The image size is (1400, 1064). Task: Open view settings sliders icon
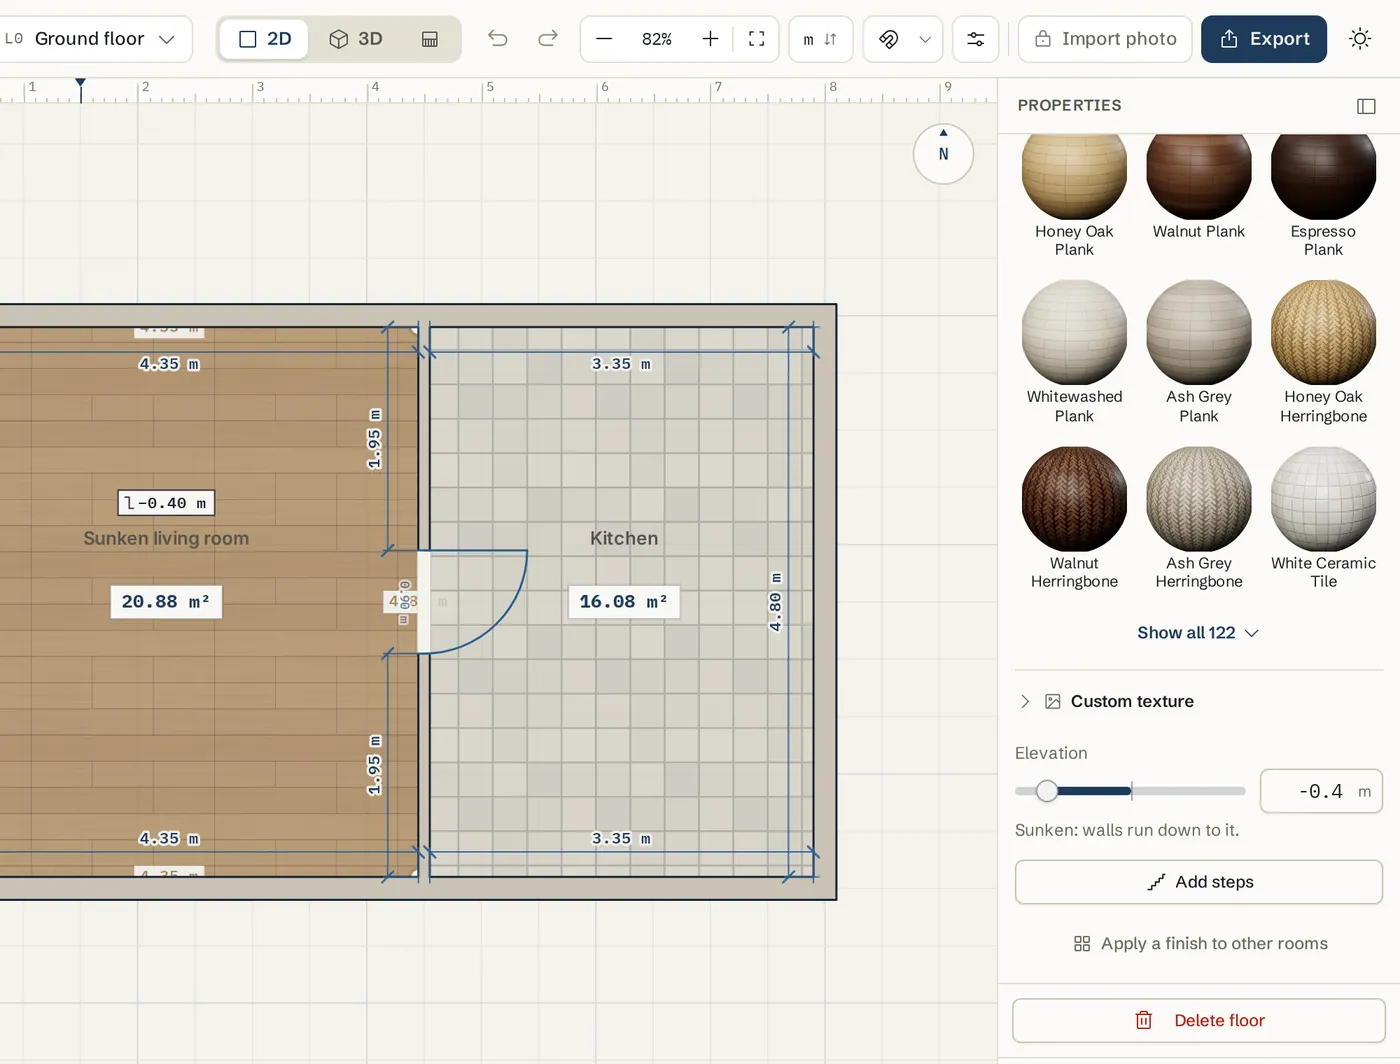(975, 39)
